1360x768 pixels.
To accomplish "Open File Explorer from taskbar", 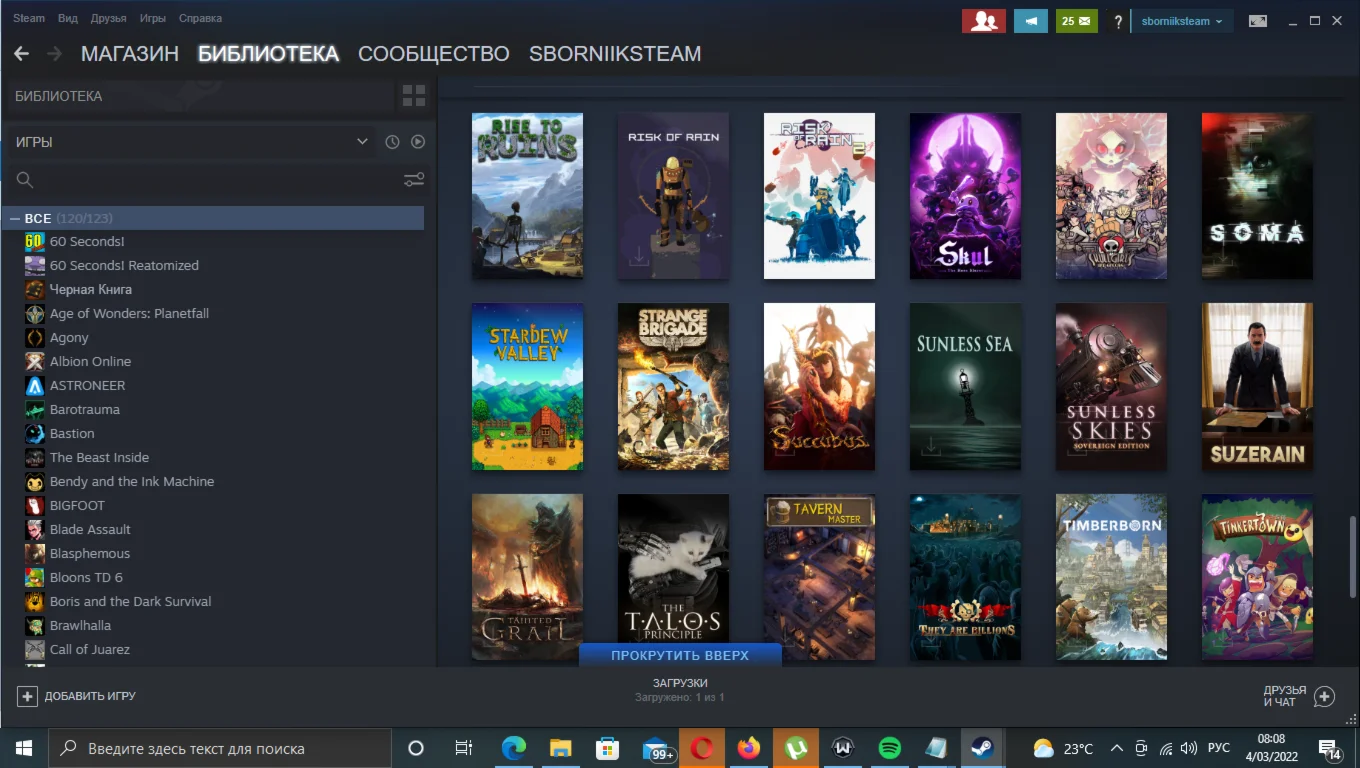I will point(560,748).
